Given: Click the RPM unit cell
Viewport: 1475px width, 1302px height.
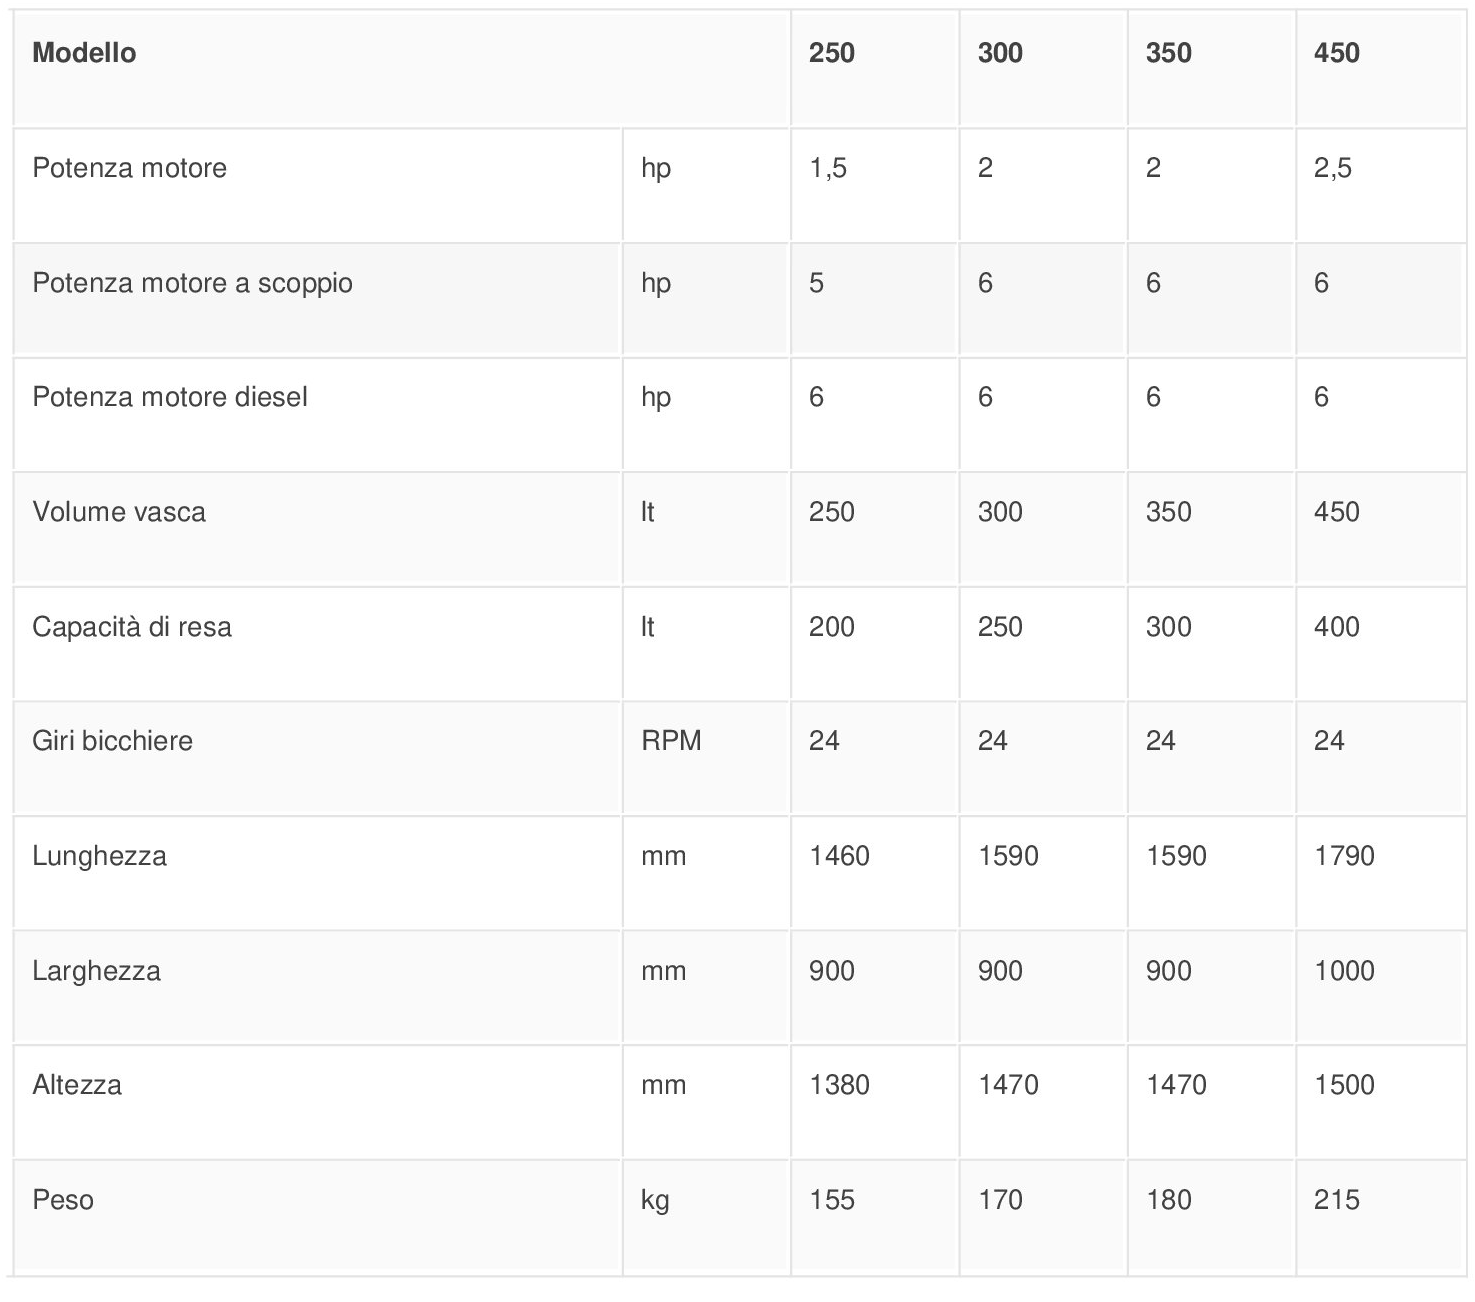Looking at the screenshot, I should [671, 741].
